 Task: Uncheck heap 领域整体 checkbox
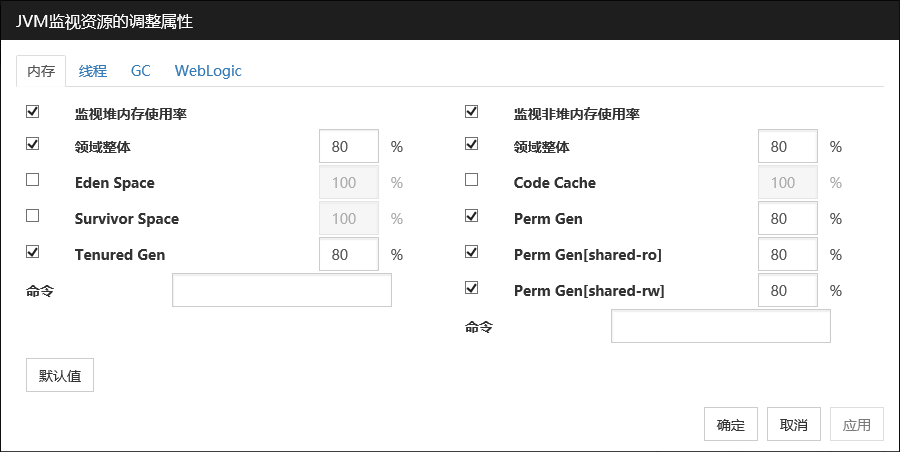[x=32, y=144]
